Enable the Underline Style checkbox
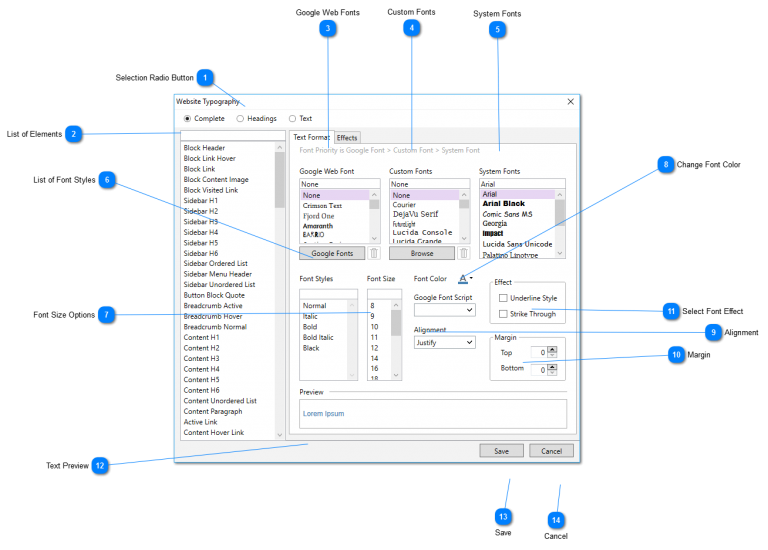 pos(503,298)
